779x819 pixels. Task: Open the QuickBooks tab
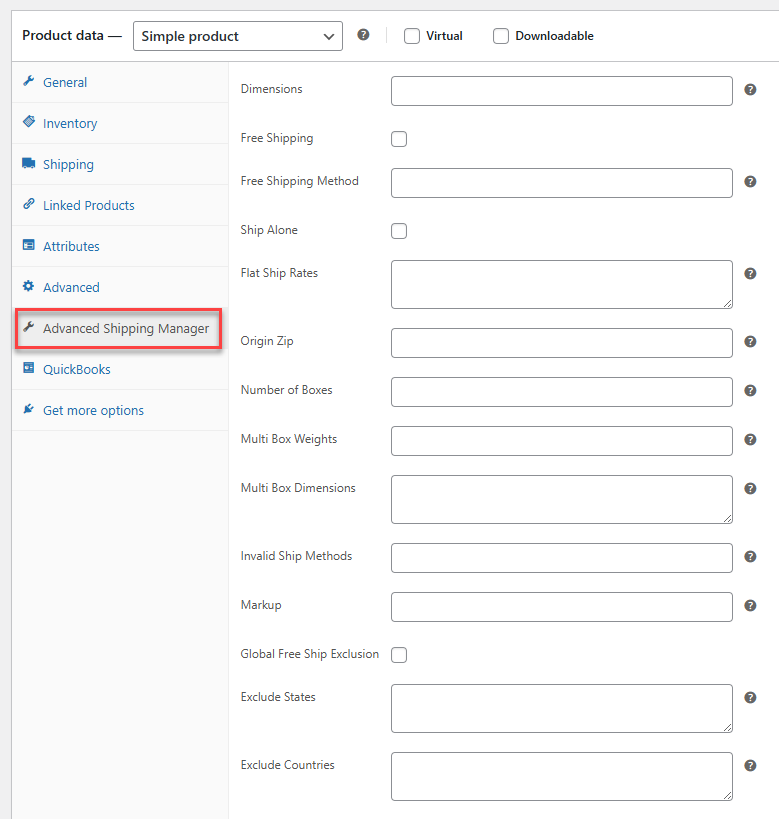120,369
